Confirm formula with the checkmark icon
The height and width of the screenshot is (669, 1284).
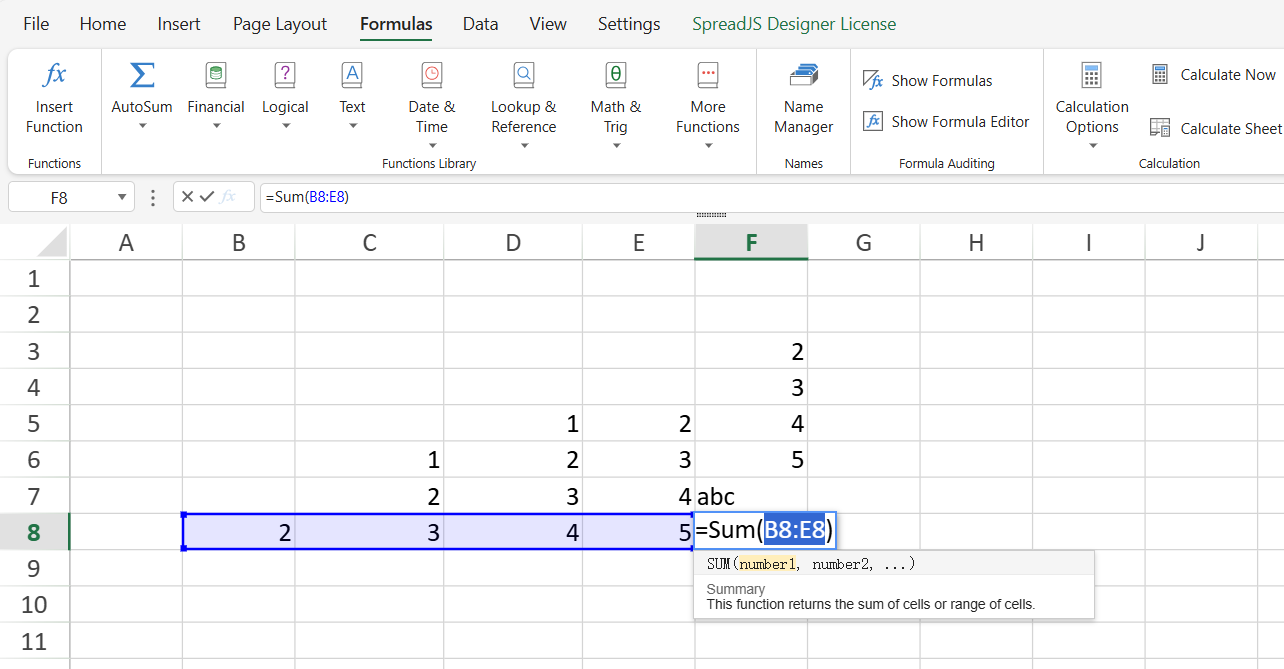pos(207,197)
